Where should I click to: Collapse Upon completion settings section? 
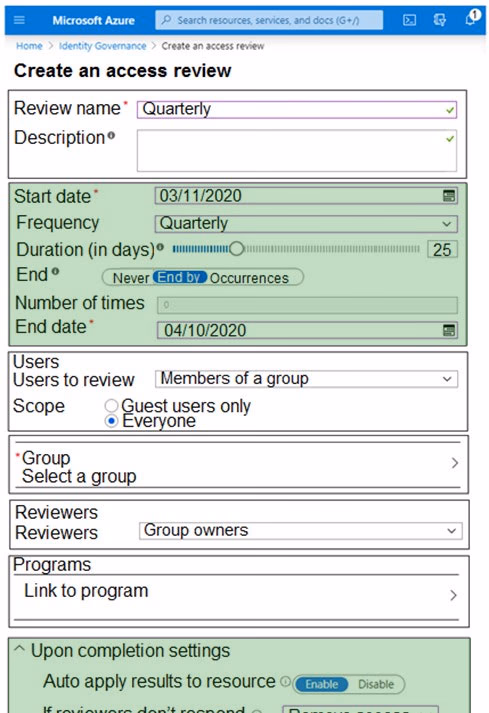click(x=19, y=649)
